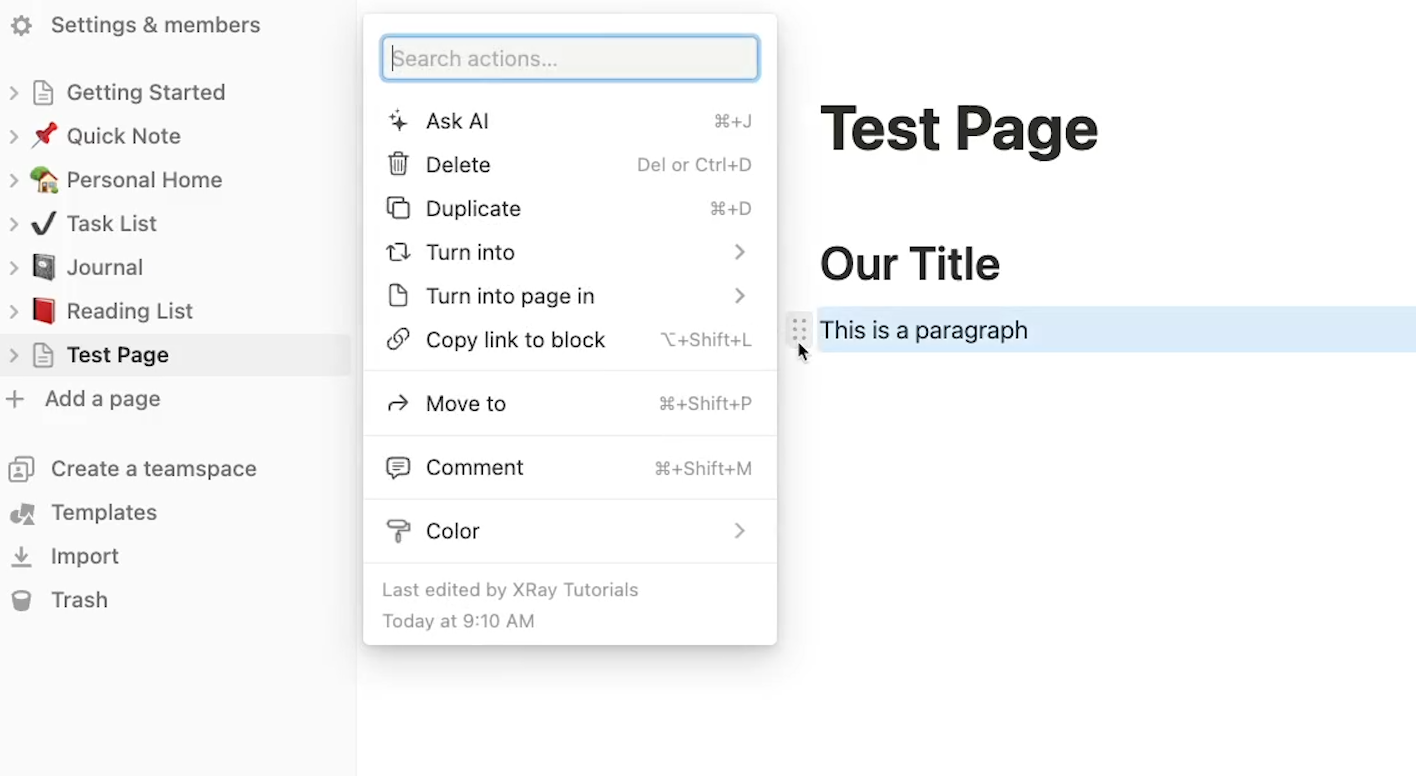Image resolution: width=1416 pixels, height=776 pixels.
Task: Click the Trash bin icon in sidebar
Action: coord(21,600)
